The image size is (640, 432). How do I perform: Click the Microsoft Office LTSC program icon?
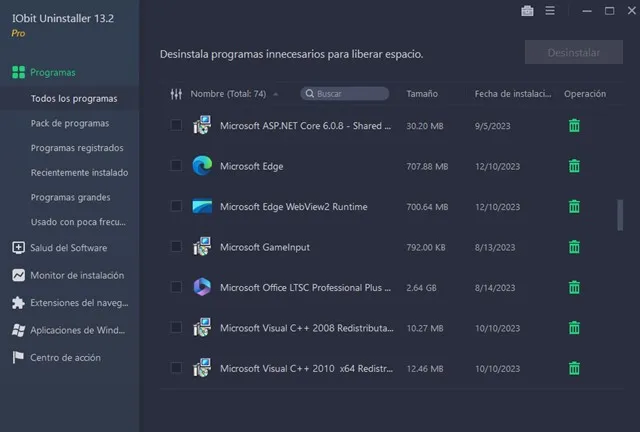[202, 287]
